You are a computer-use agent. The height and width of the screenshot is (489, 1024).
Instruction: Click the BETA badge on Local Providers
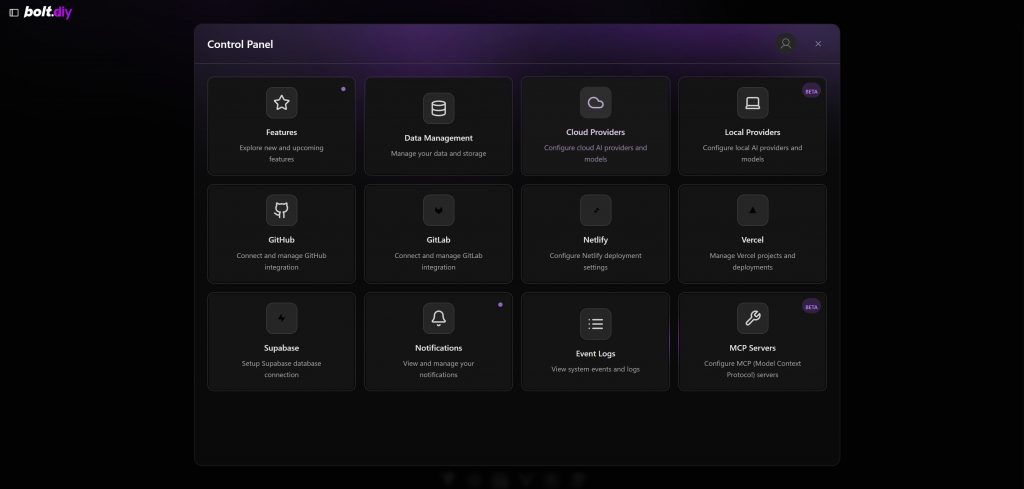coord(811,91)
